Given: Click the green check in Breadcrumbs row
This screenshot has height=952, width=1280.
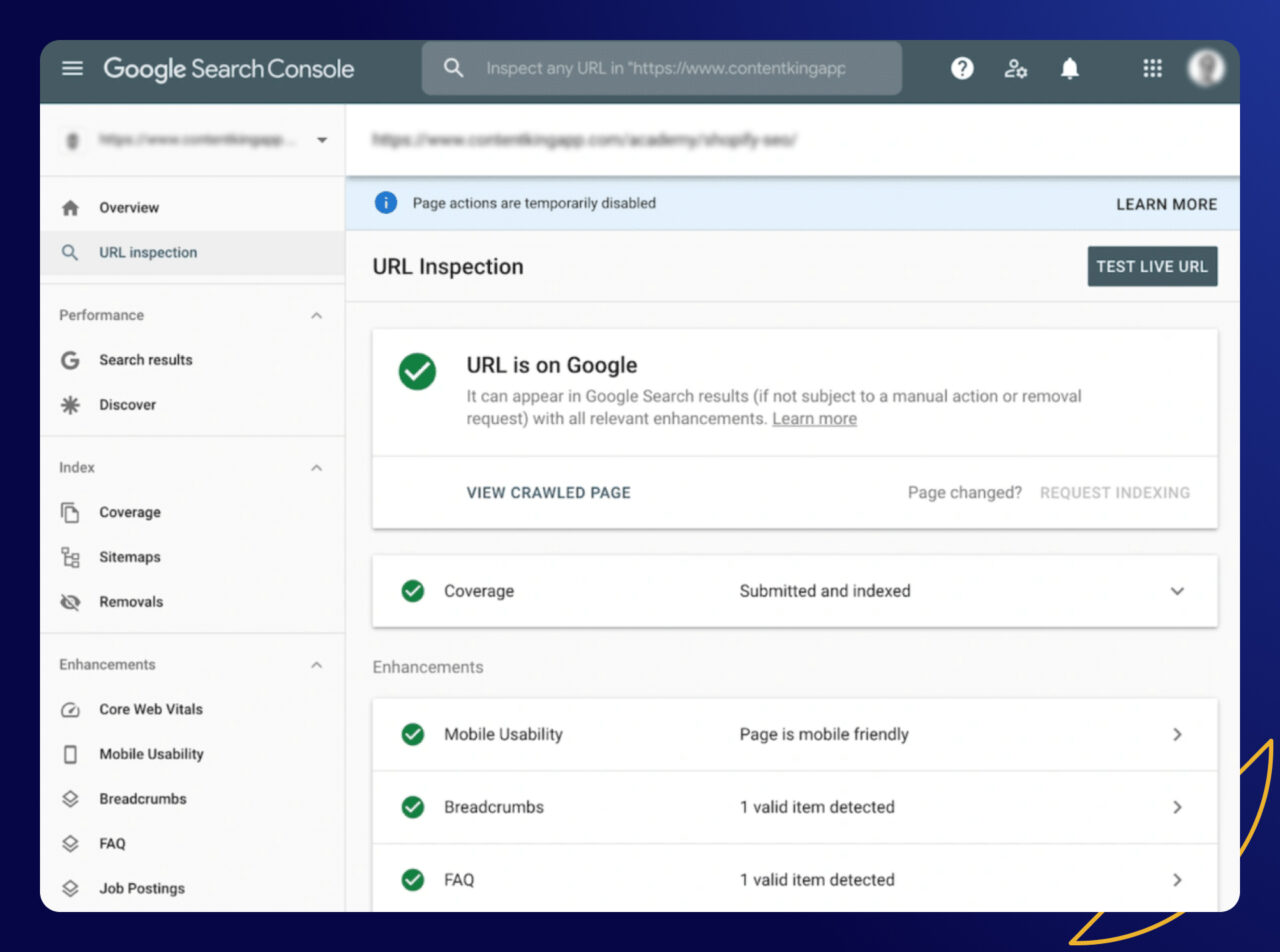Looking at the screenshot, I should coord(412,807).
